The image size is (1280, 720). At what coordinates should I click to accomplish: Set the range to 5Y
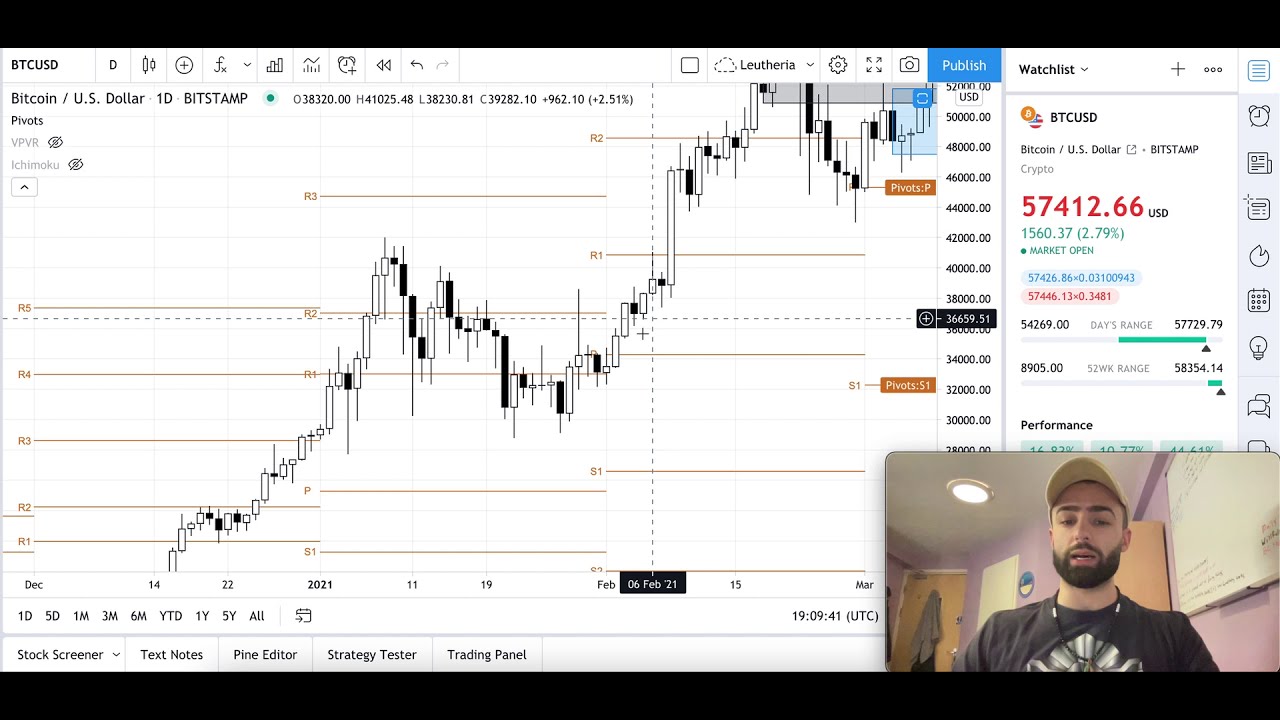pyautogui.click(x=229, y=616)
